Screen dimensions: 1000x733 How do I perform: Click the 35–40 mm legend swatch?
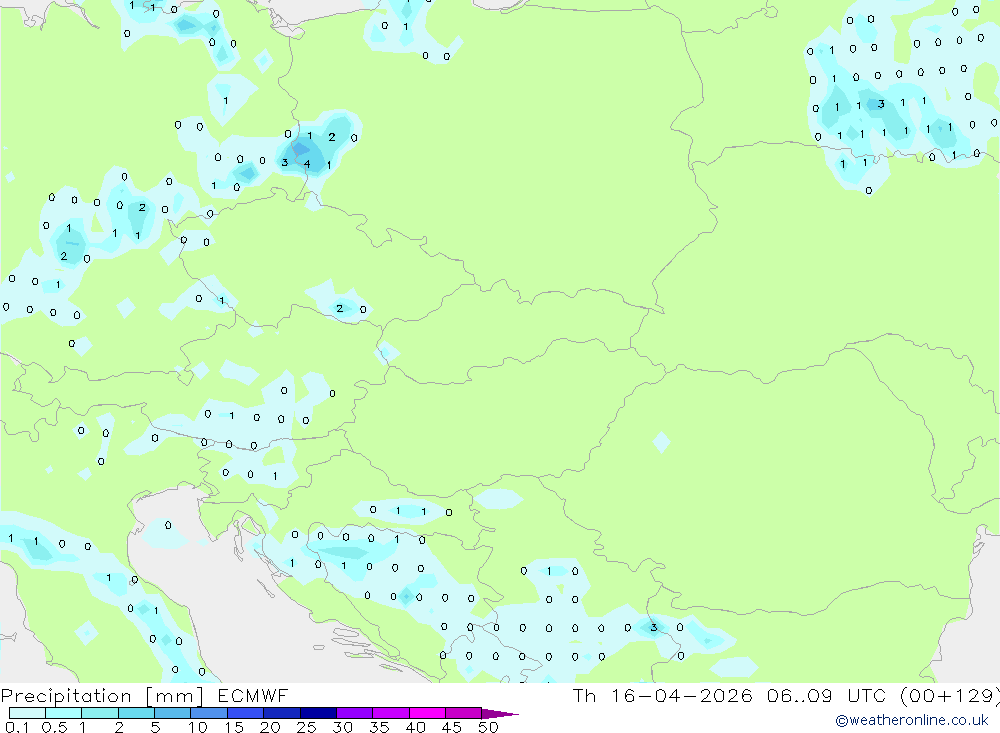[391, 713]
